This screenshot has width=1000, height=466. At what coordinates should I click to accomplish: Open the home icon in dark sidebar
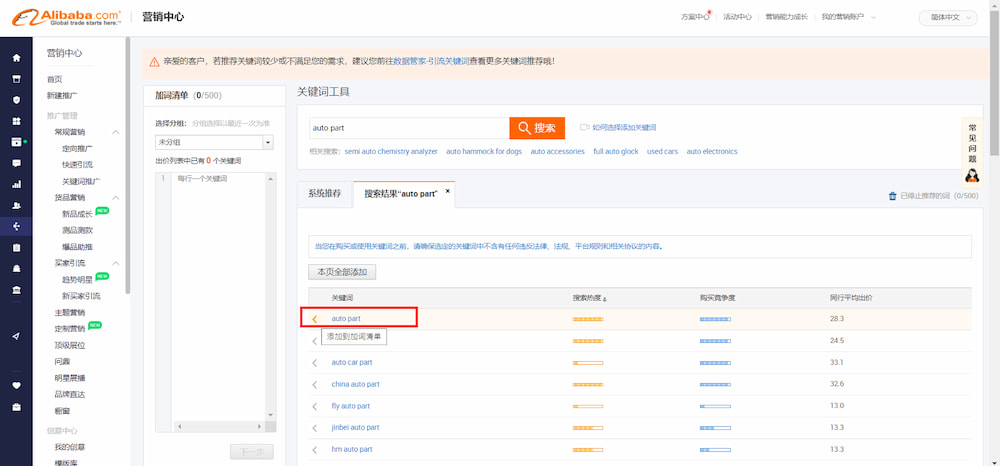pos(17,58)
